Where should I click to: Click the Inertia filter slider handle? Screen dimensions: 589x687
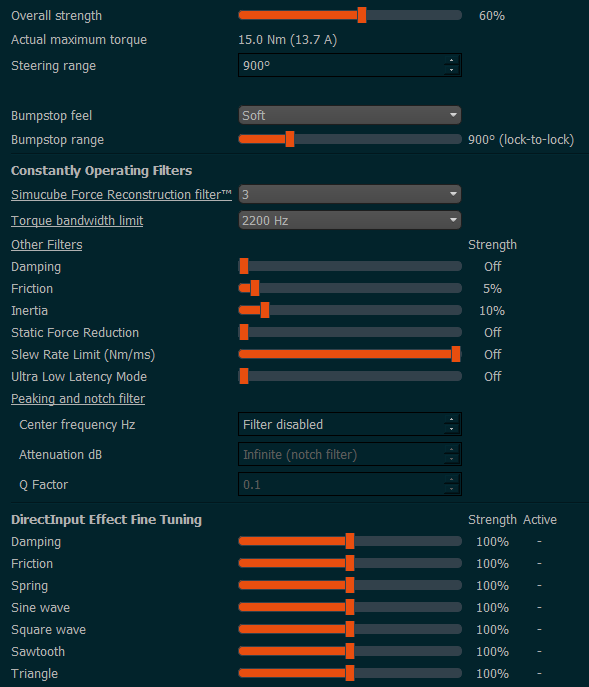[265, 310]
